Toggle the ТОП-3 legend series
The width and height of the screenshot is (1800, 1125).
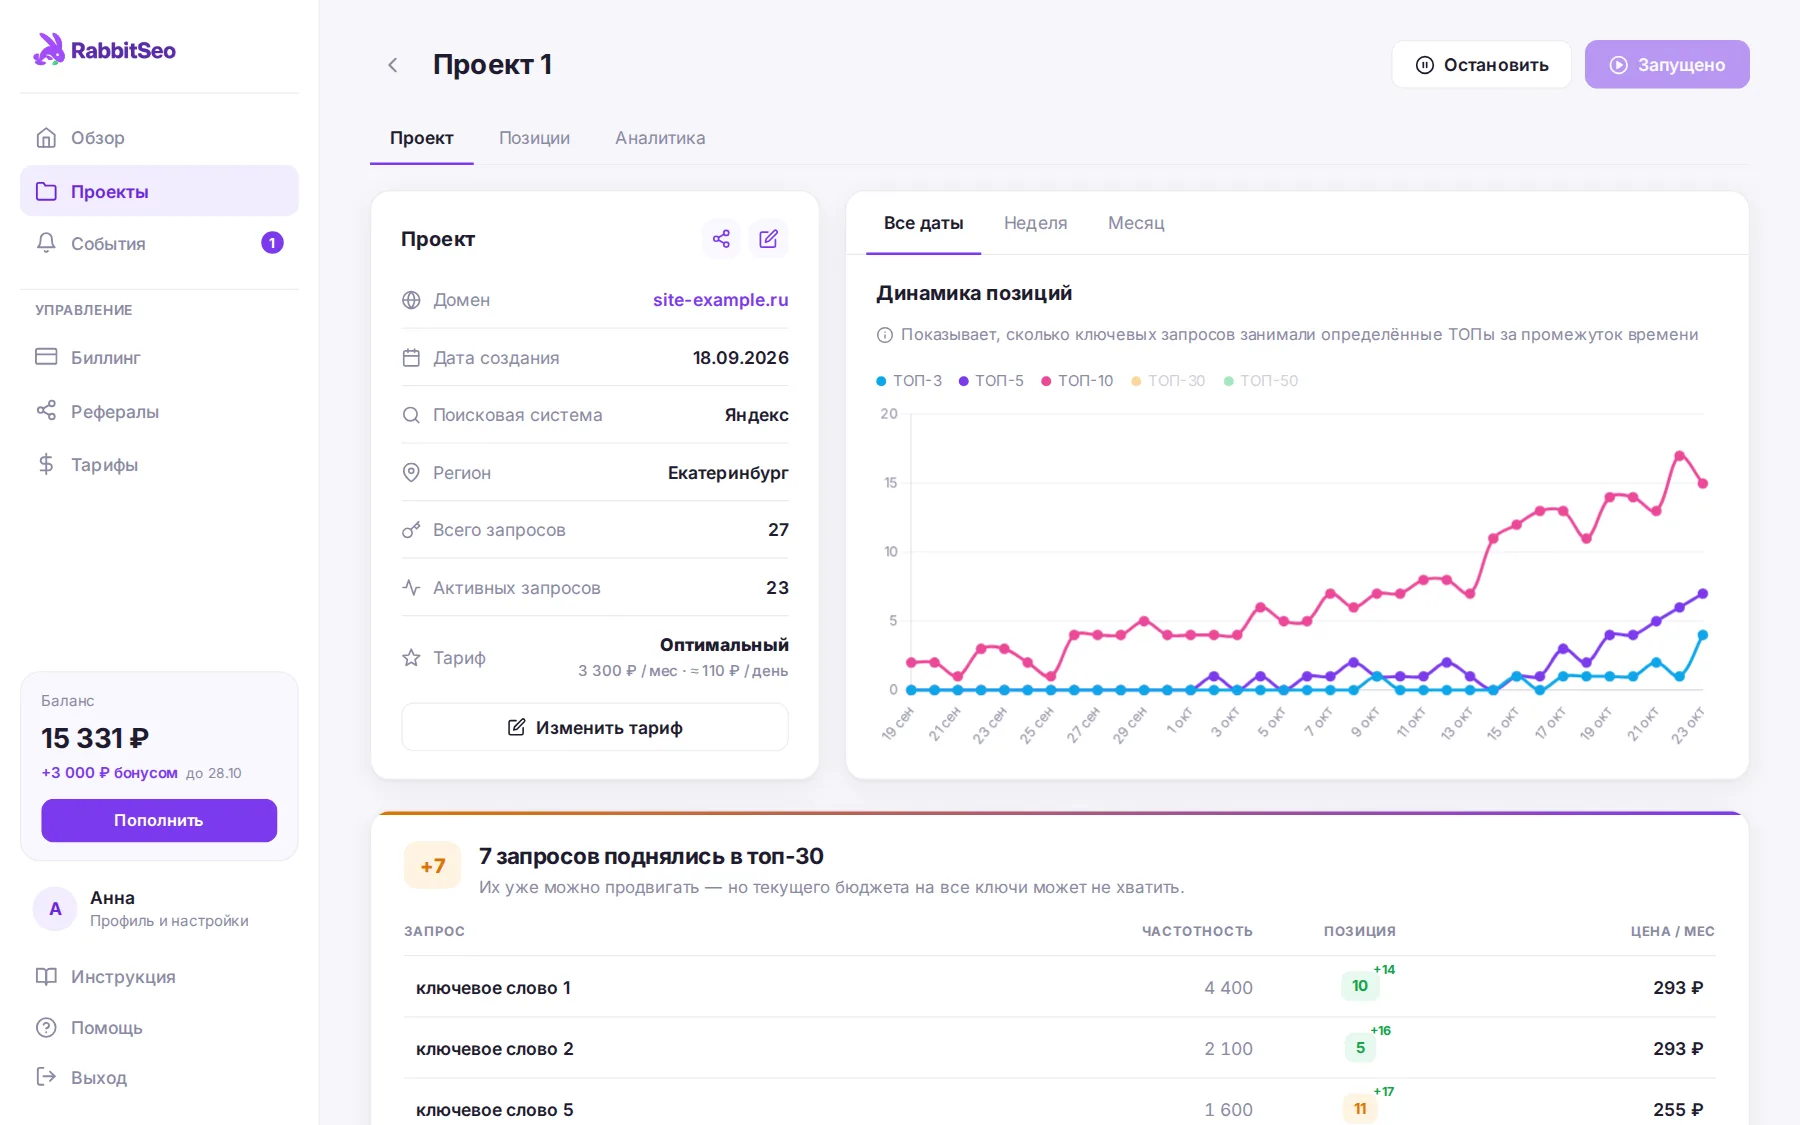pyautogui.click(x=909, y=381)
